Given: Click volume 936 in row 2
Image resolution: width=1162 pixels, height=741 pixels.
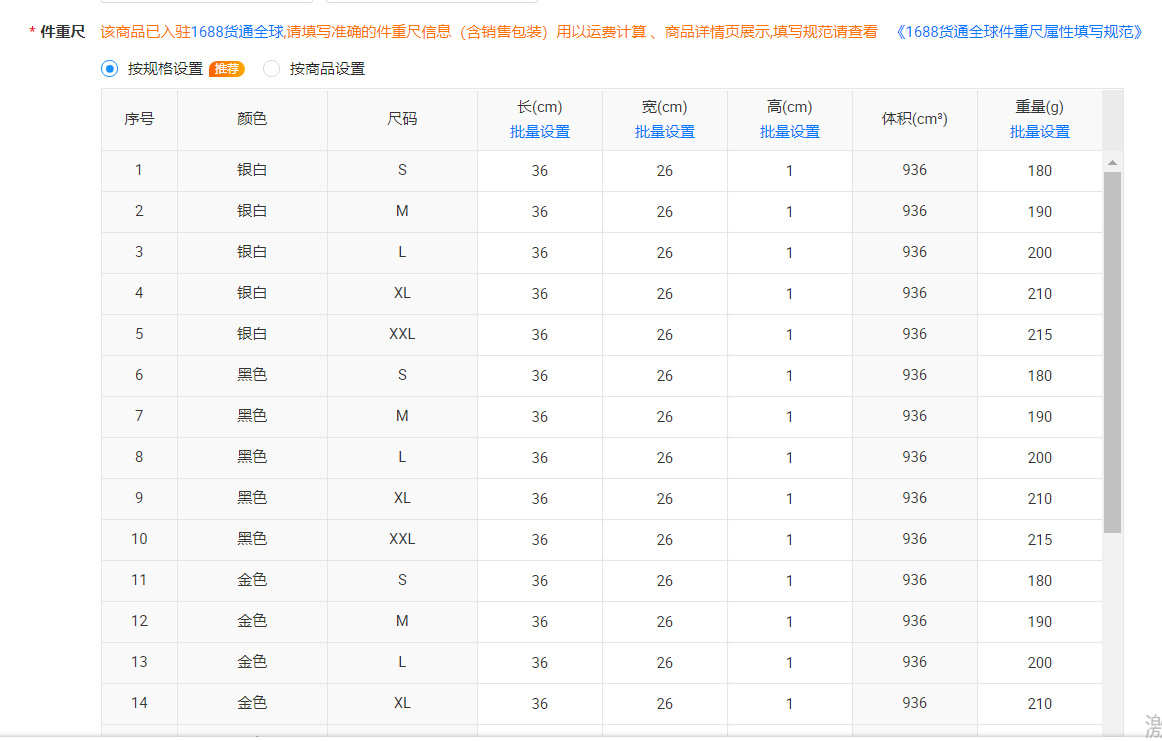Looking at the screenshot, I should pos(914,211).
